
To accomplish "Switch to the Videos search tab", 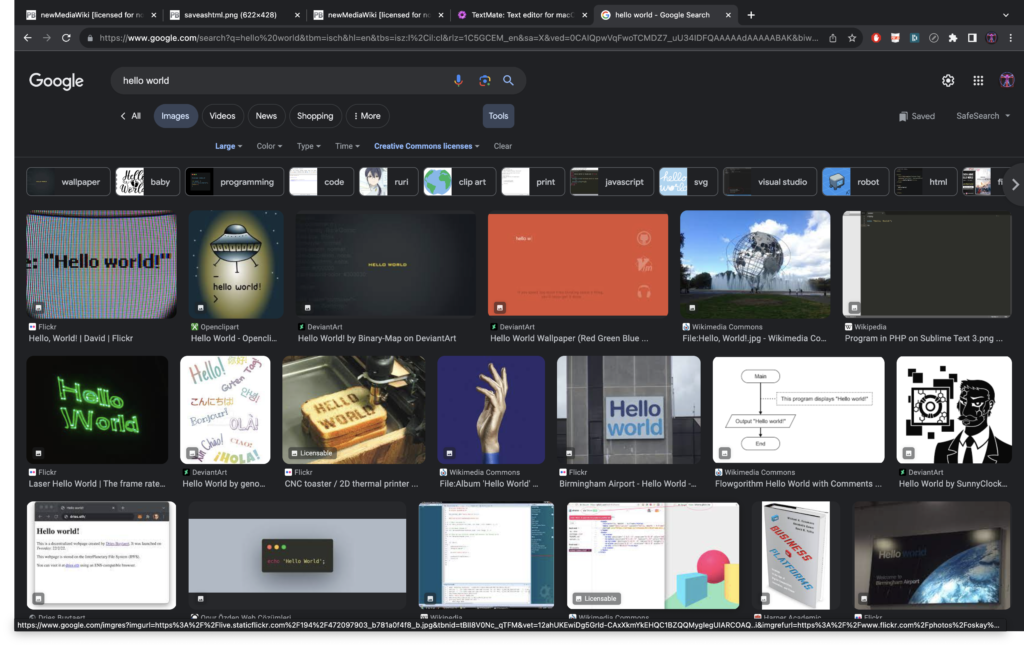I will coord(222,116).
